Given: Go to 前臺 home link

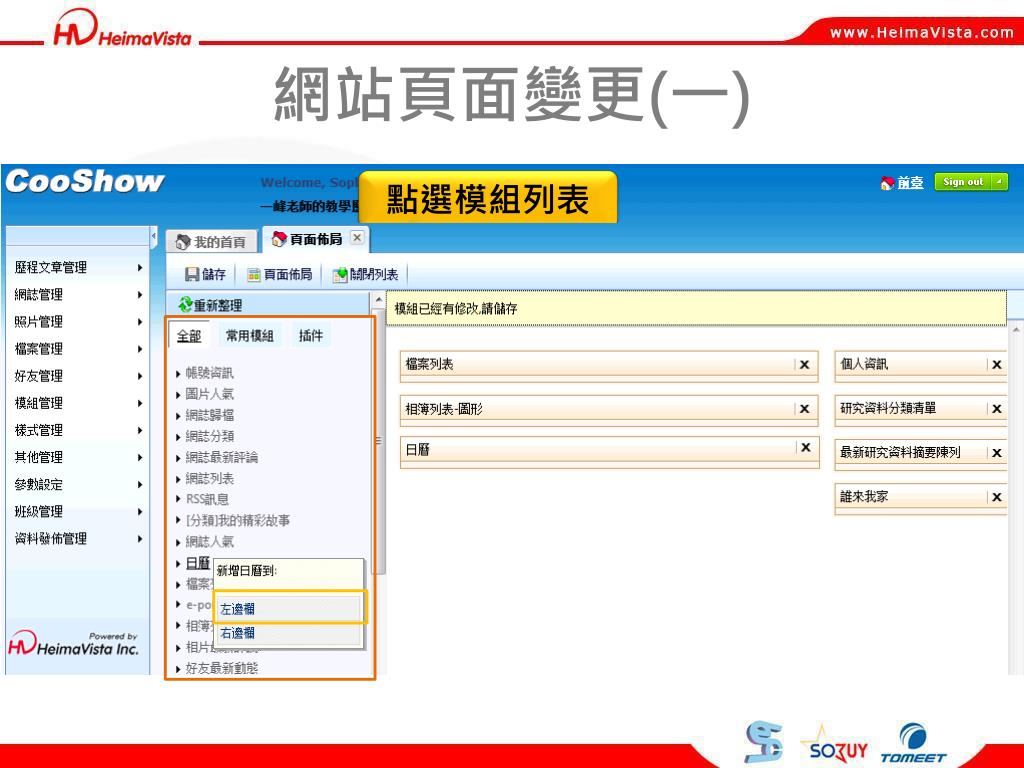Looking at the screenshot, I should click(902, 182).
